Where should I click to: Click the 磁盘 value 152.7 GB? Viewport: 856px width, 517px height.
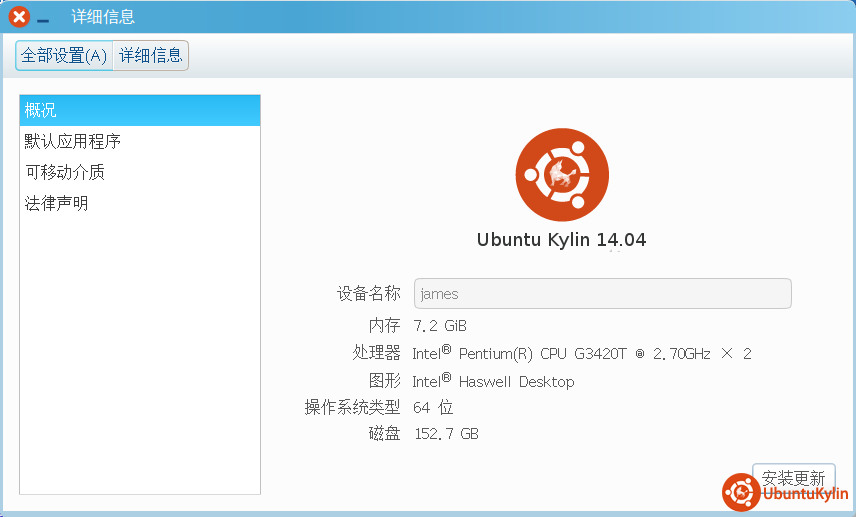pos(446,434)
